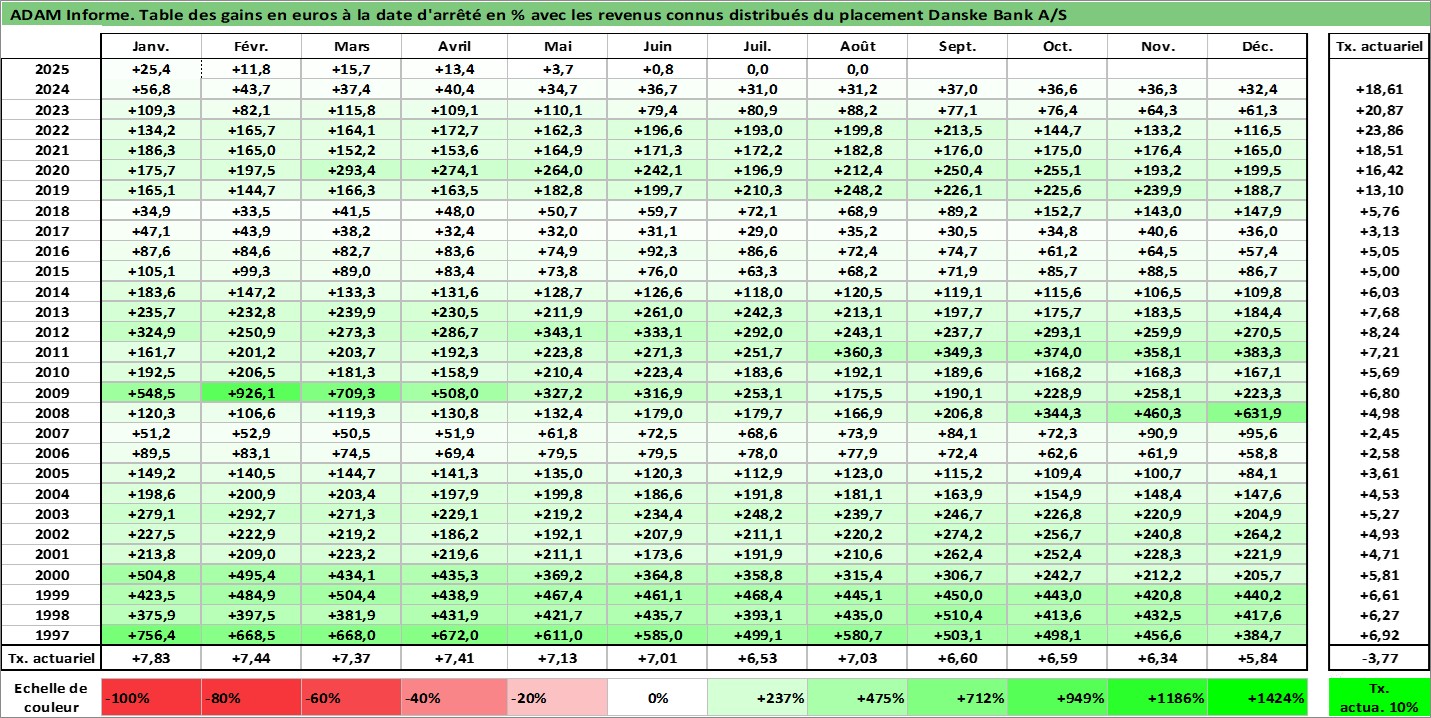Click the '+23,86' actuarial rate for 2022
1431x718 pixels.
pos(1379,130)
